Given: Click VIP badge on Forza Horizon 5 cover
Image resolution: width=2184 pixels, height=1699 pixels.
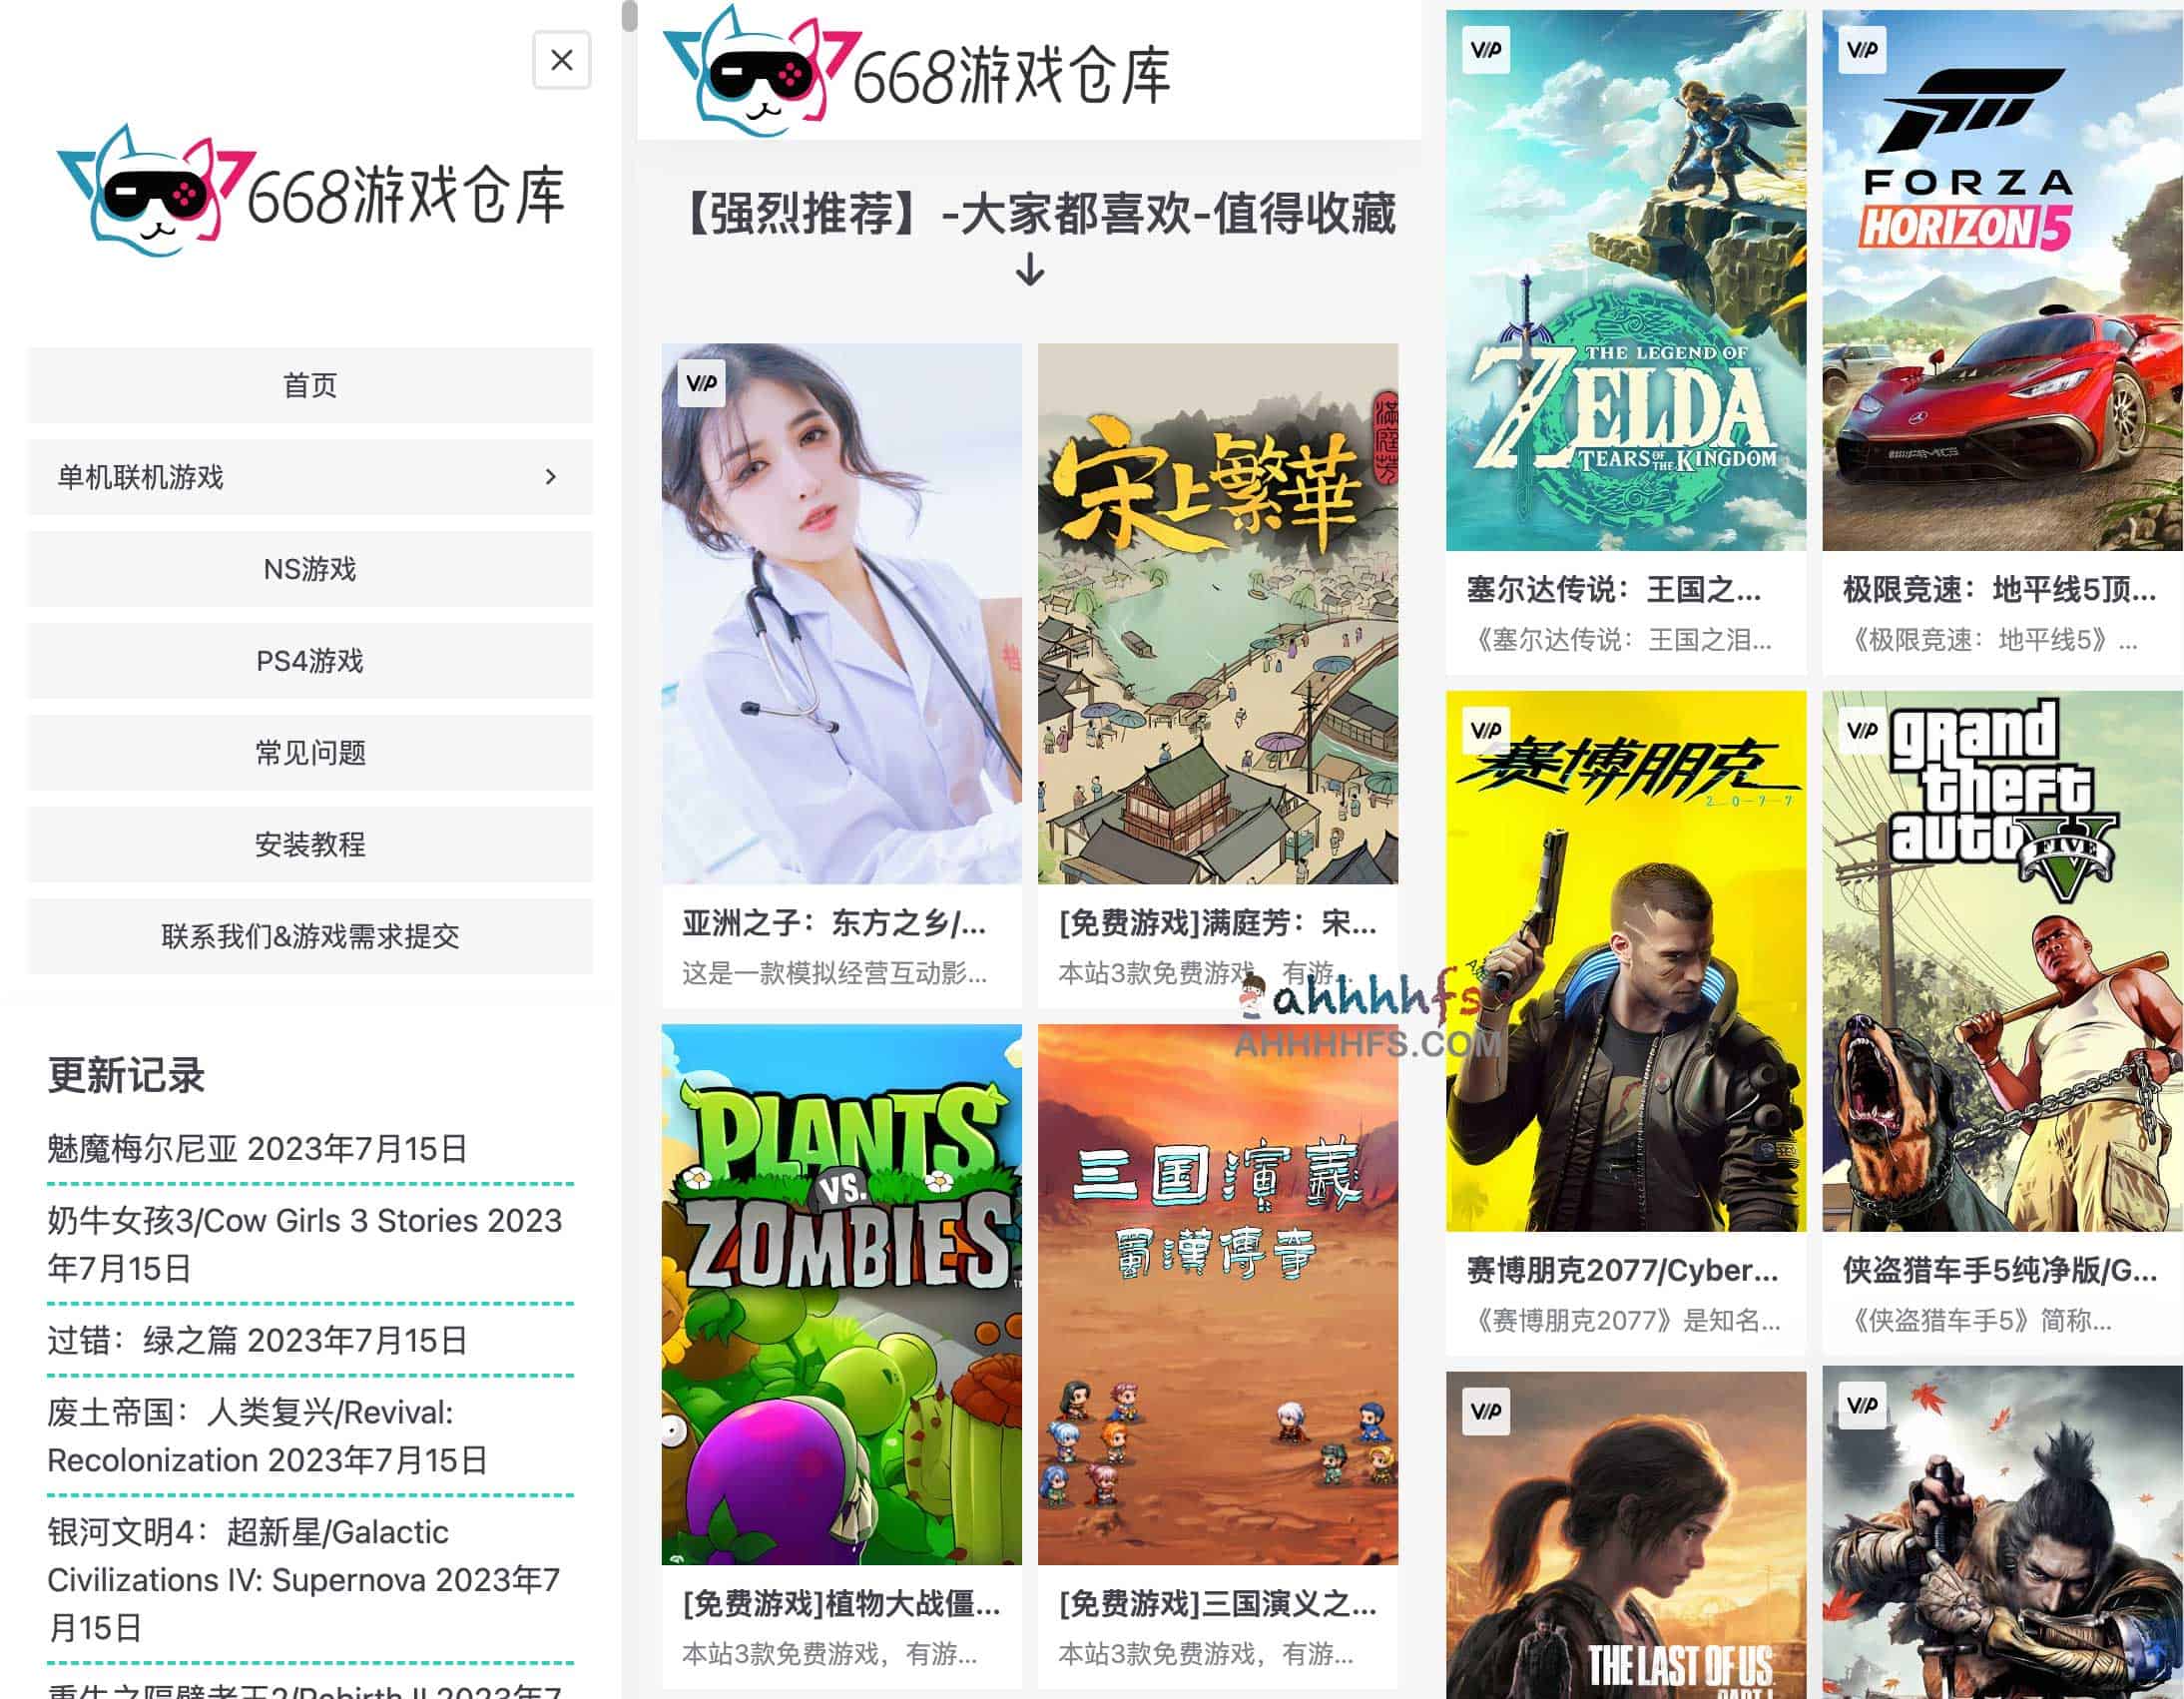Looking at the screenshot, I should 1862,50.
